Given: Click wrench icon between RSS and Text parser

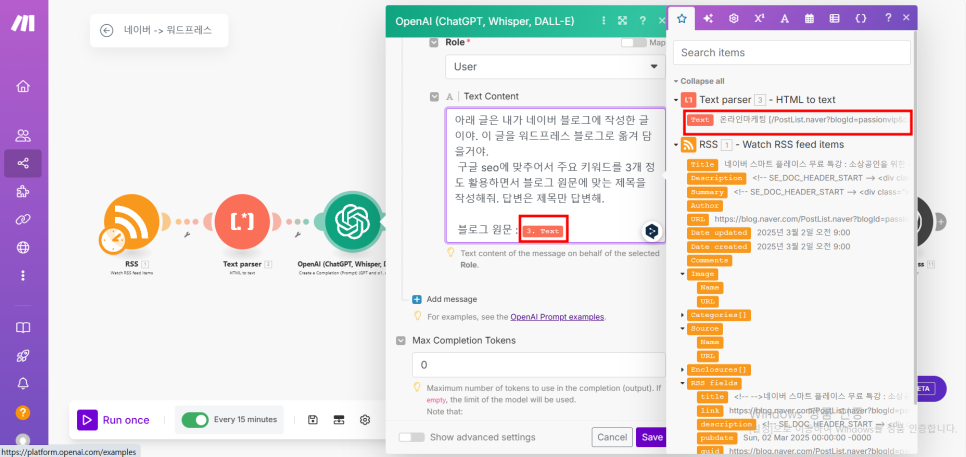Looking at the screenshot, I should point(186,235).
